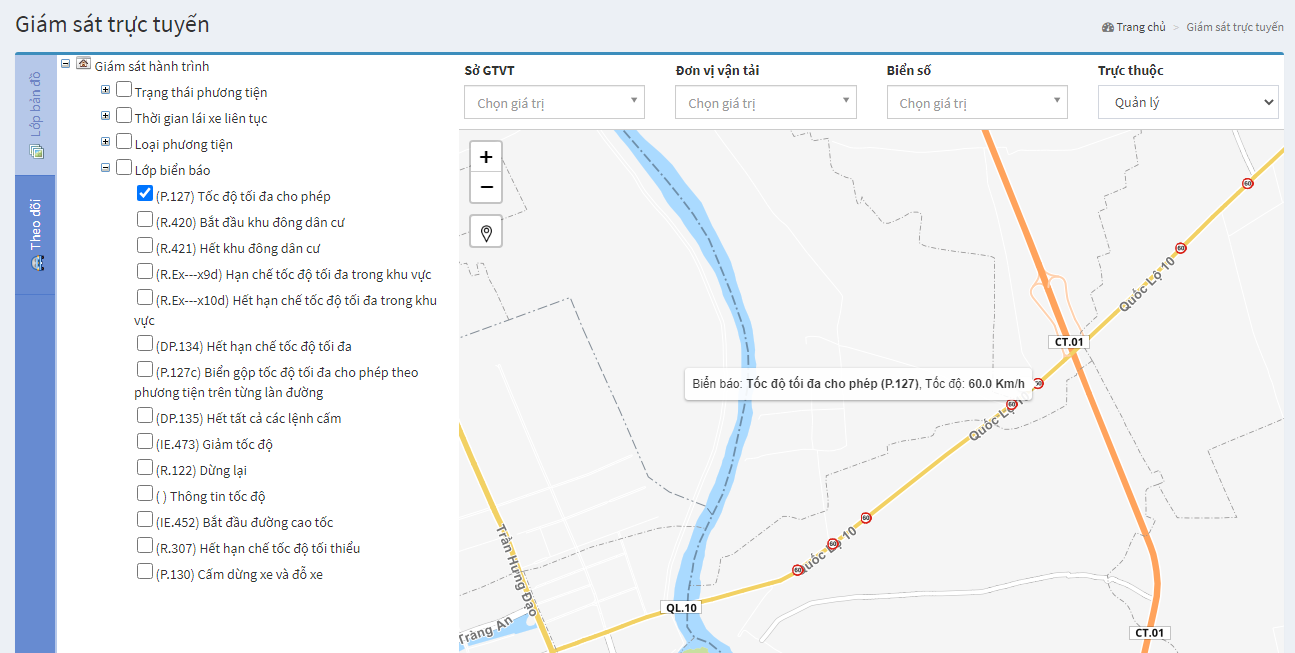Click the Trang chủ dashboard icon
The height and width of the screenshot is (653, 1295).
[1108, 27]
